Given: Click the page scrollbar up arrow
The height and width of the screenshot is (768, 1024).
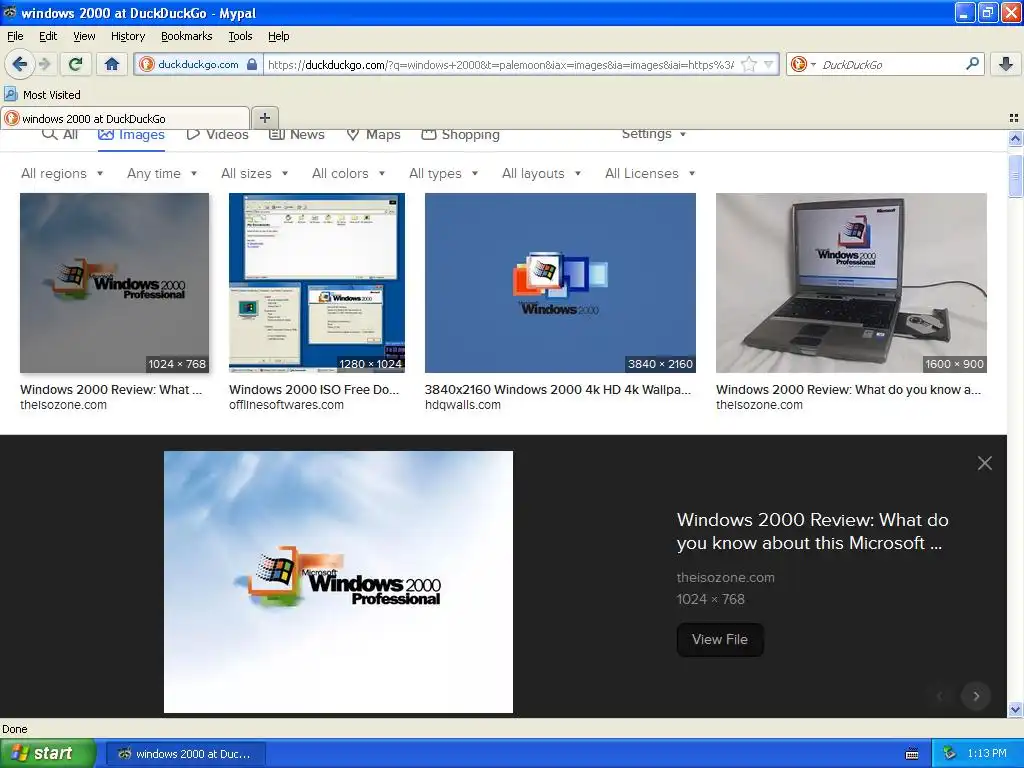Looking at the screenshot, I should pos(1015,138).
